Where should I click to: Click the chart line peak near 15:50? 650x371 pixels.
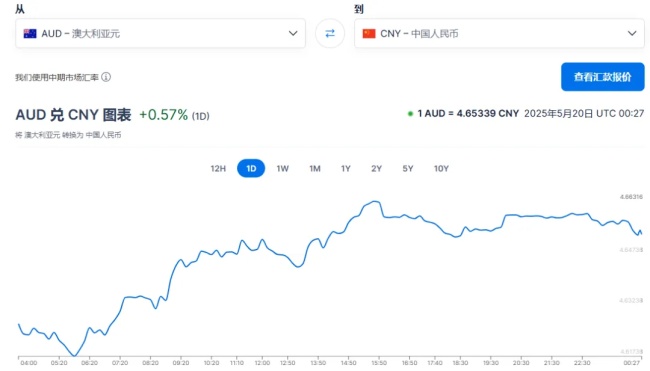(x=375, y=202)
